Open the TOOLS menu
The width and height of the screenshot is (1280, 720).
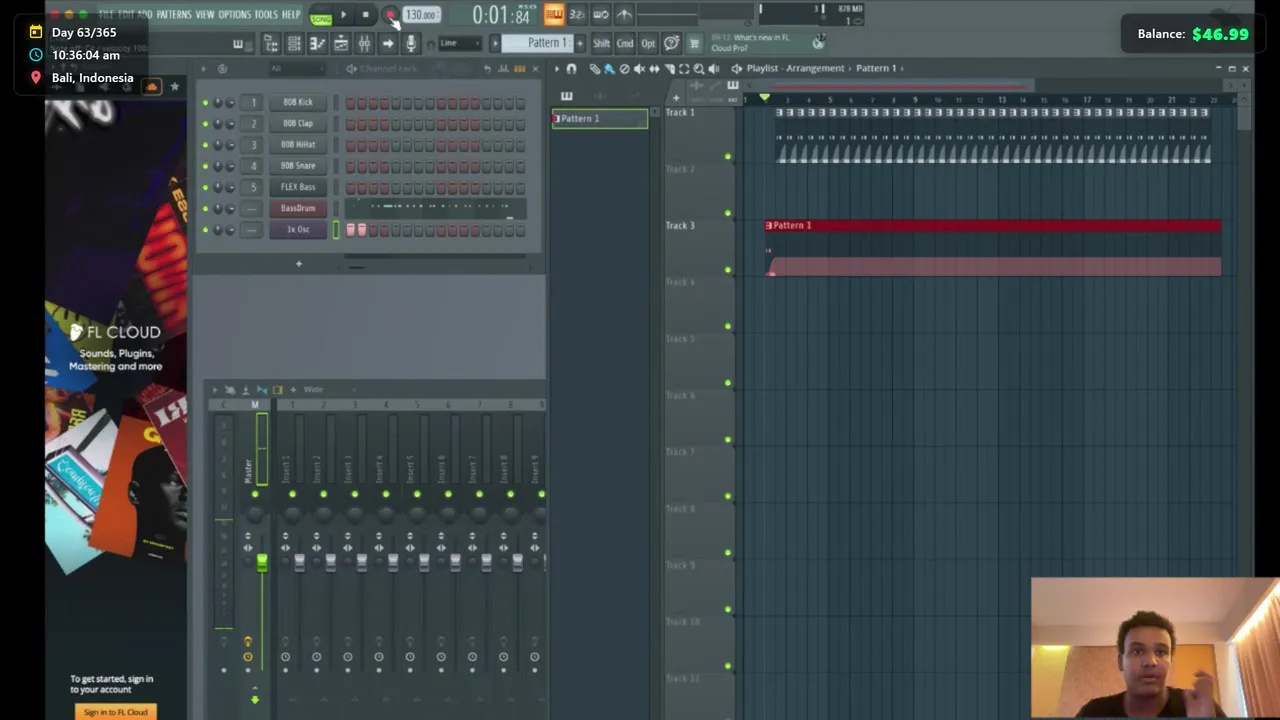(x=266, y=15)
